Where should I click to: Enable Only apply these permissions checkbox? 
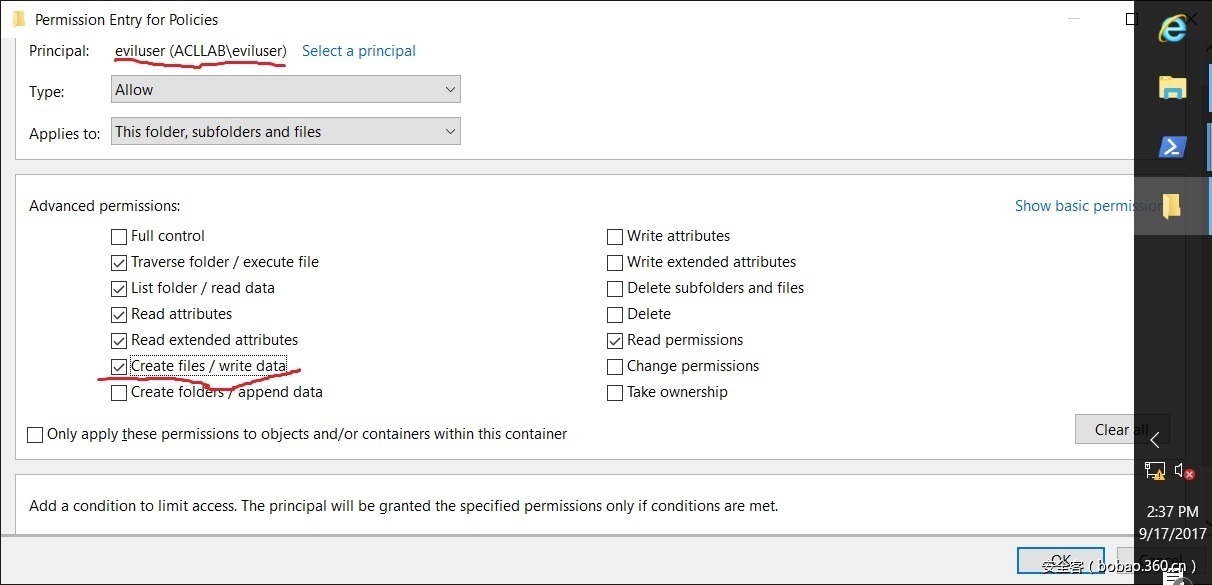point(36,435)
